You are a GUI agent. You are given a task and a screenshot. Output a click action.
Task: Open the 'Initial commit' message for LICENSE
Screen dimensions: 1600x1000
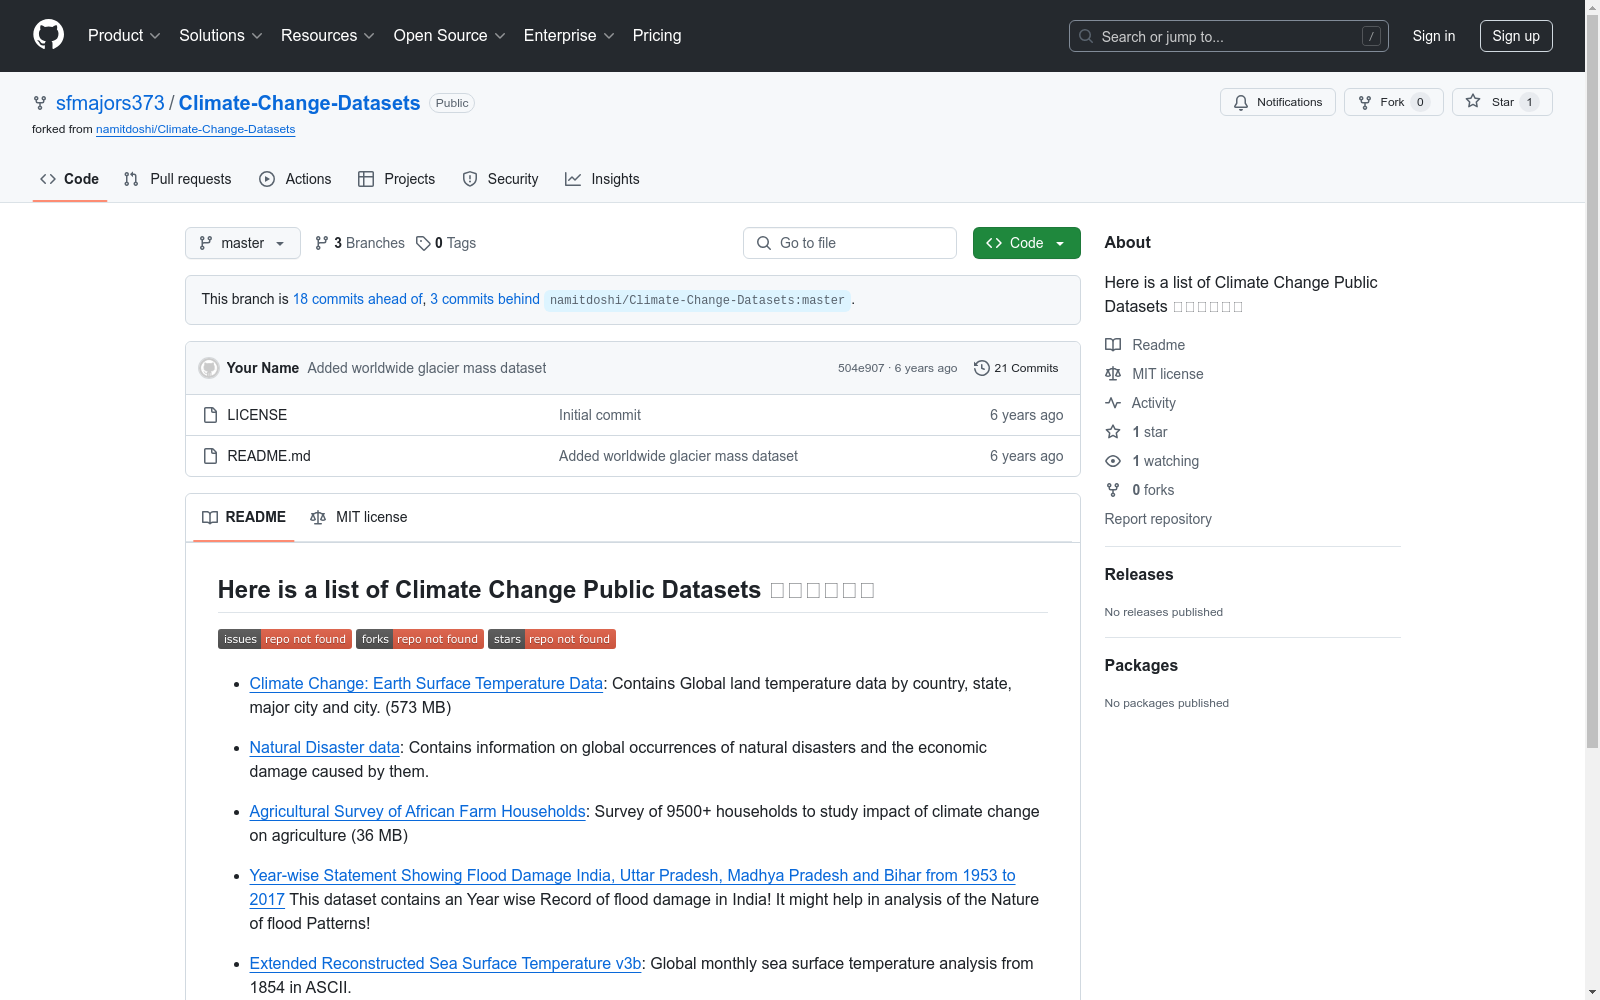click(x=600, y=415)
